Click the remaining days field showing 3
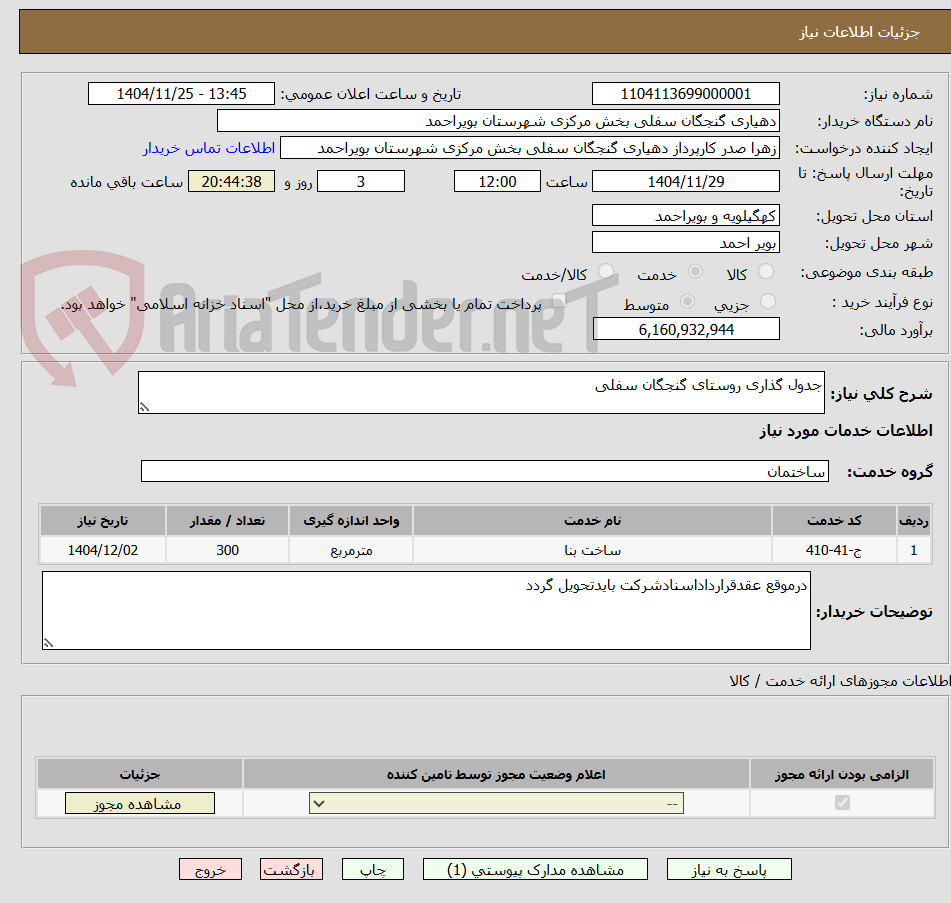The height and width of the screenshot is (903, 951). (361, 181)
